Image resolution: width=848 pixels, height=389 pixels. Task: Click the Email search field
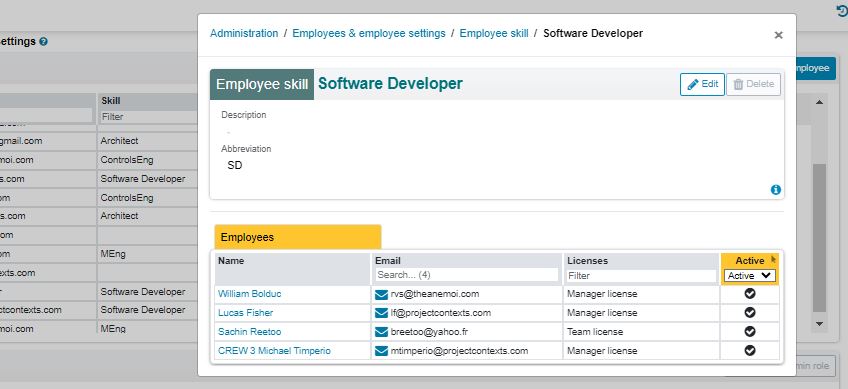click(x=467, y=275)
